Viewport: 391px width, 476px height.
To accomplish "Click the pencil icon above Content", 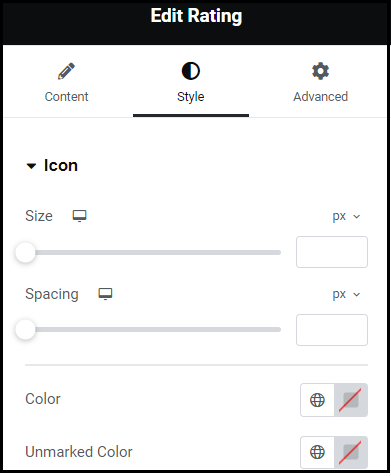I will (66, 71).
